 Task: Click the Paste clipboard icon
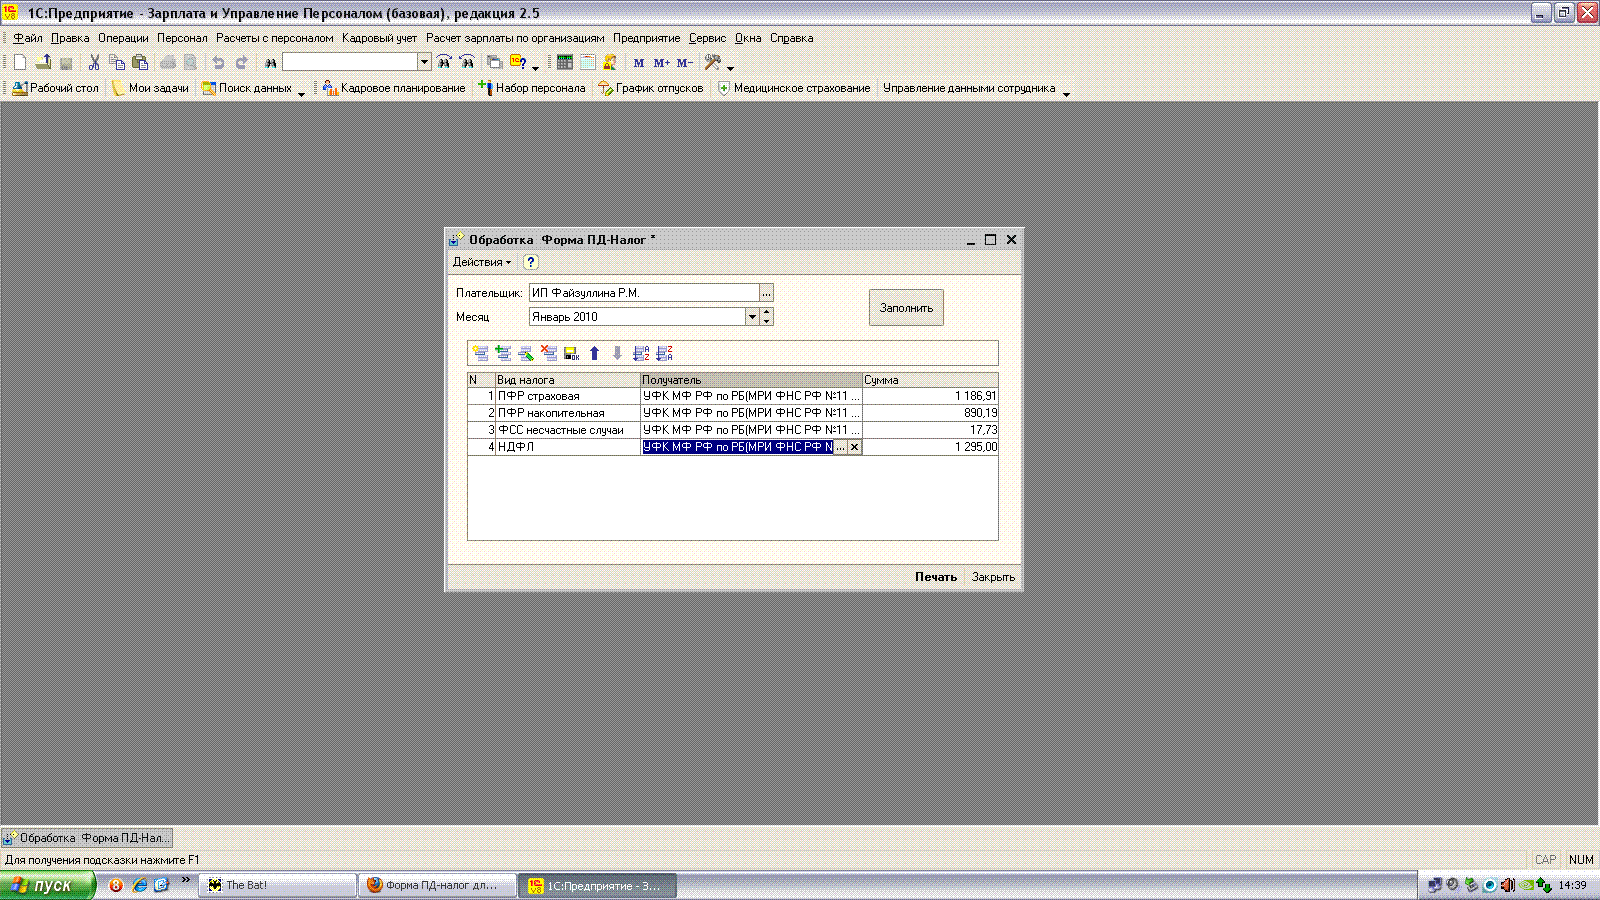(x=140, y=62)
